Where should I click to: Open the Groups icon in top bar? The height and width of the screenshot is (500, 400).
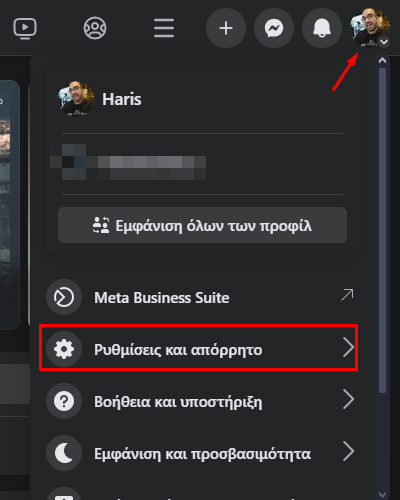(95, 28)
